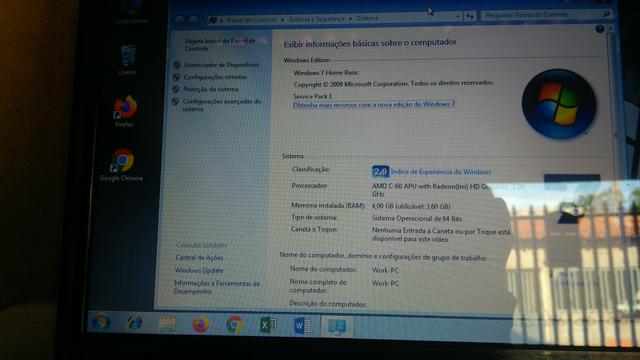Screen dimensions: 640x360
Task: Open Informações e Ferramentas de Desempenho link
Action: 216,287
